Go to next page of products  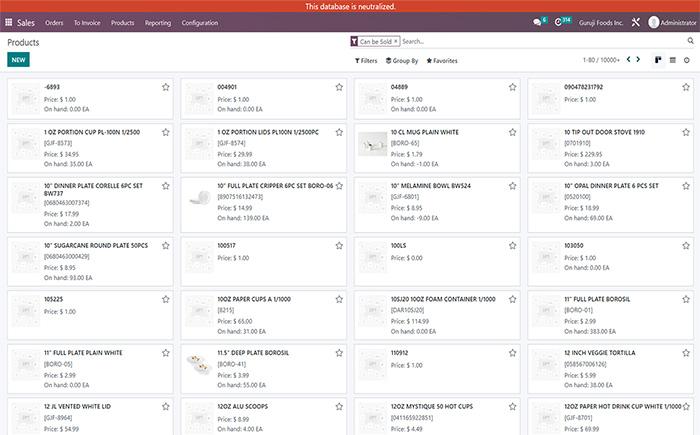point(638,59)
